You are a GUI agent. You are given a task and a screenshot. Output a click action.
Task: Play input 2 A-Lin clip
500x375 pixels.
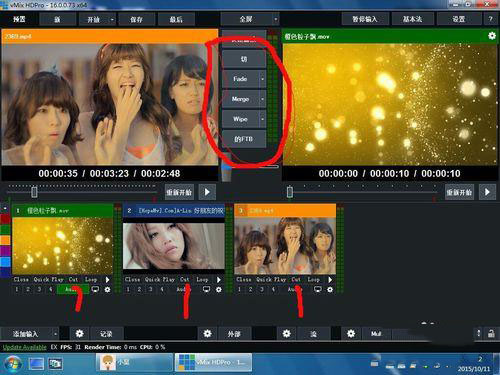coord(219,279)
